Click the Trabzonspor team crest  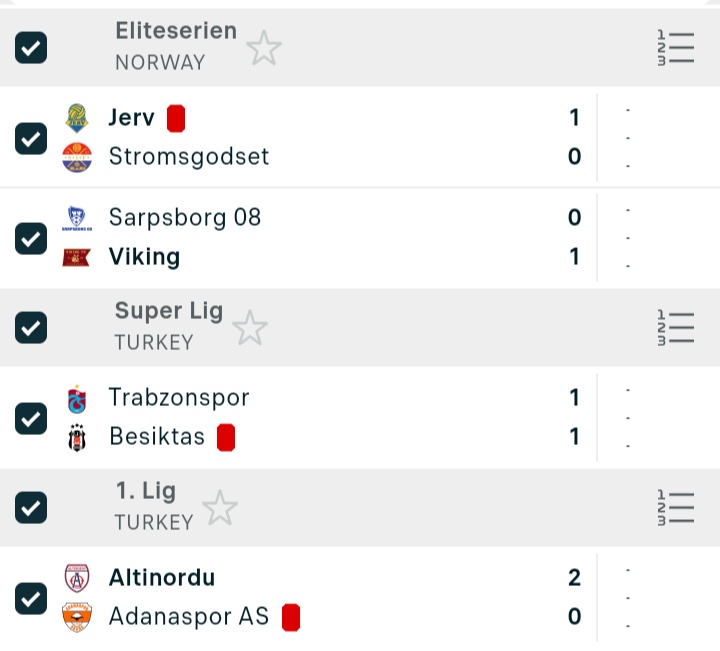(x=77, y=398)
